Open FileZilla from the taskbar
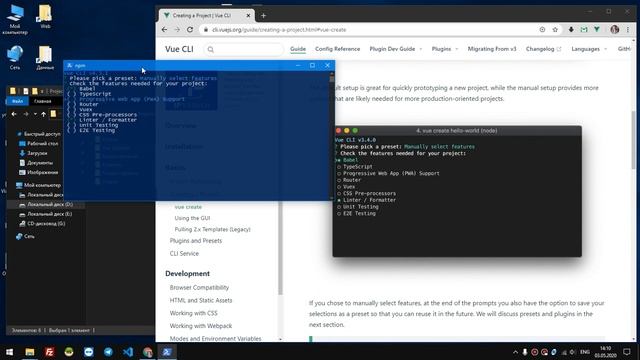The image size is (640, 360). click(x=49, y=352)
